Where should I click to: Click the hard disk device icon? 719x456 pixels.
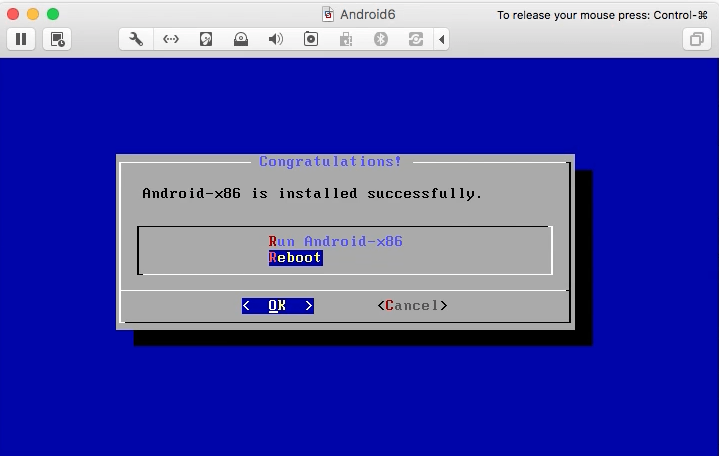point(206,39)
